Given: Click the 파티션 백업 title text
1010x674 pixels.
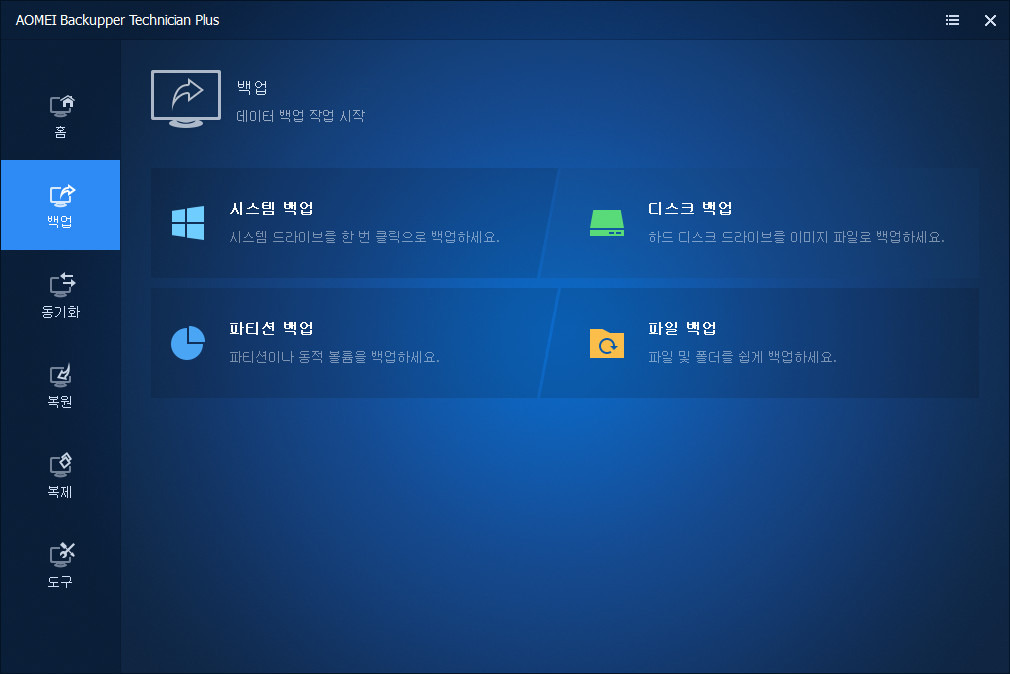Looking at the screenshot, I should pos(271,328).
